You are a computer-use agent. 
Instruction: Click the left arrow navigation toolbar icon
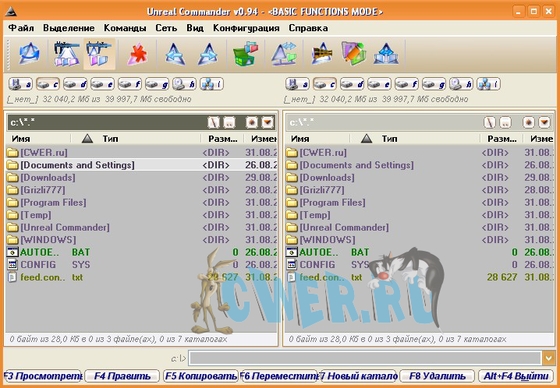coord(175,54)
